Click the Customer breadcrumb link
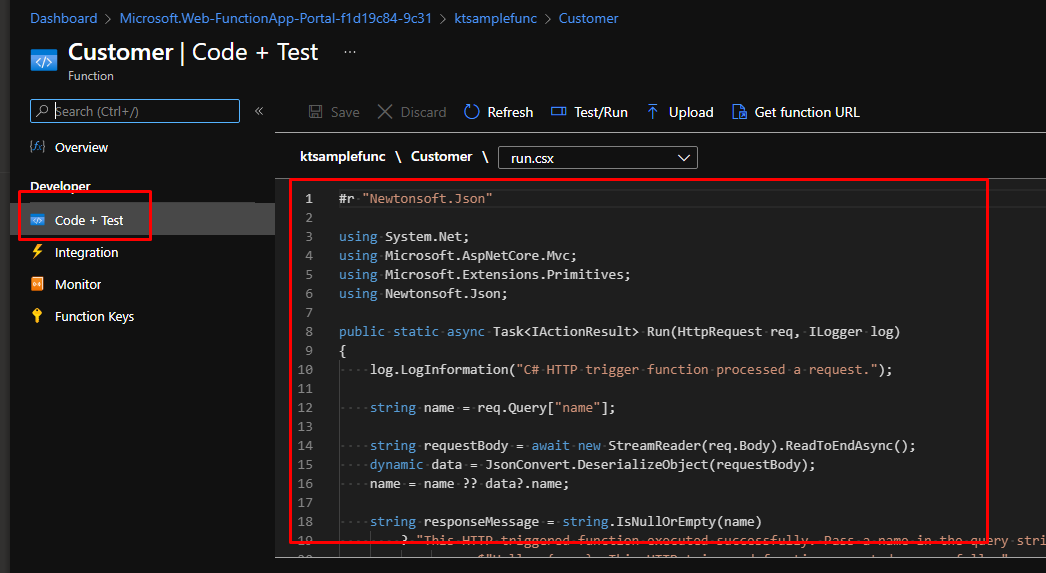This screenshot has width=1046, height=573. 588,18
